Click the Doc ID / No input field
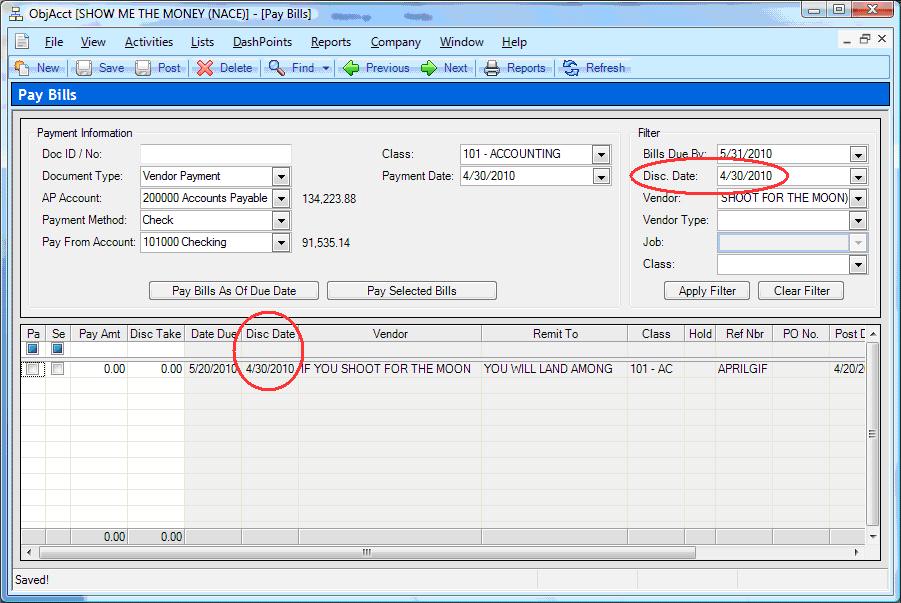Image resolution: width=901 pixels, height=603 pixels. pyautogui.click(x=215, y=154)
